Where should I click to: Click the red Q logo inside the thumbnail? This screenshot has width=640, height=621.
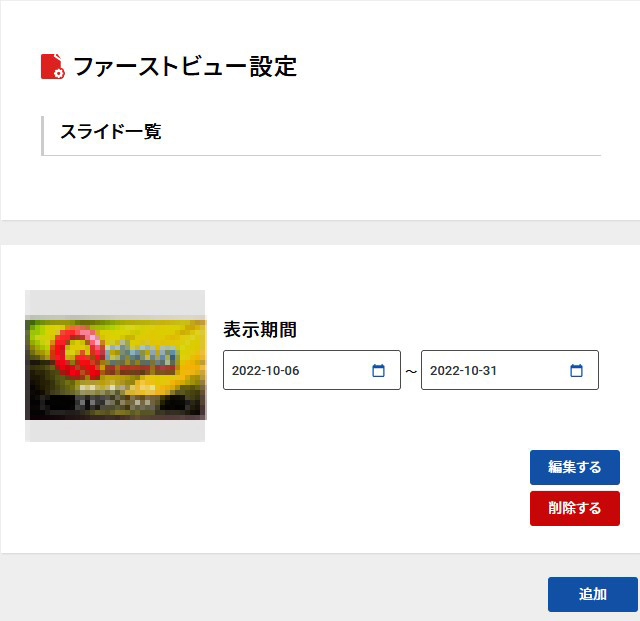click(78, 353)
